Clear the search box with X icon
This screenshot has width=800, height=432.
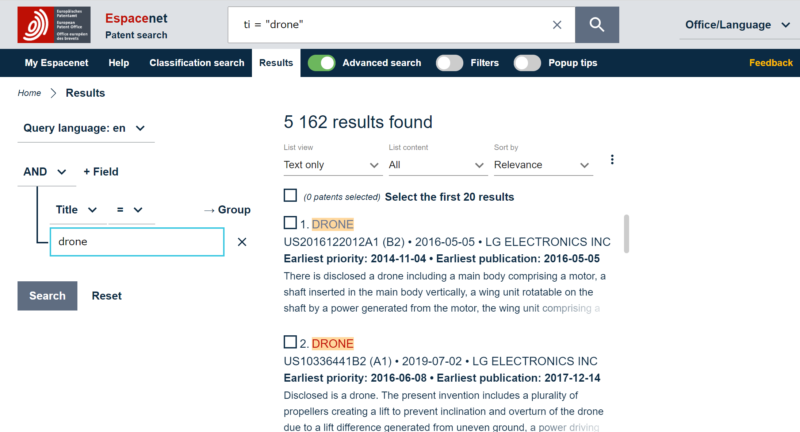click(557, 25)
